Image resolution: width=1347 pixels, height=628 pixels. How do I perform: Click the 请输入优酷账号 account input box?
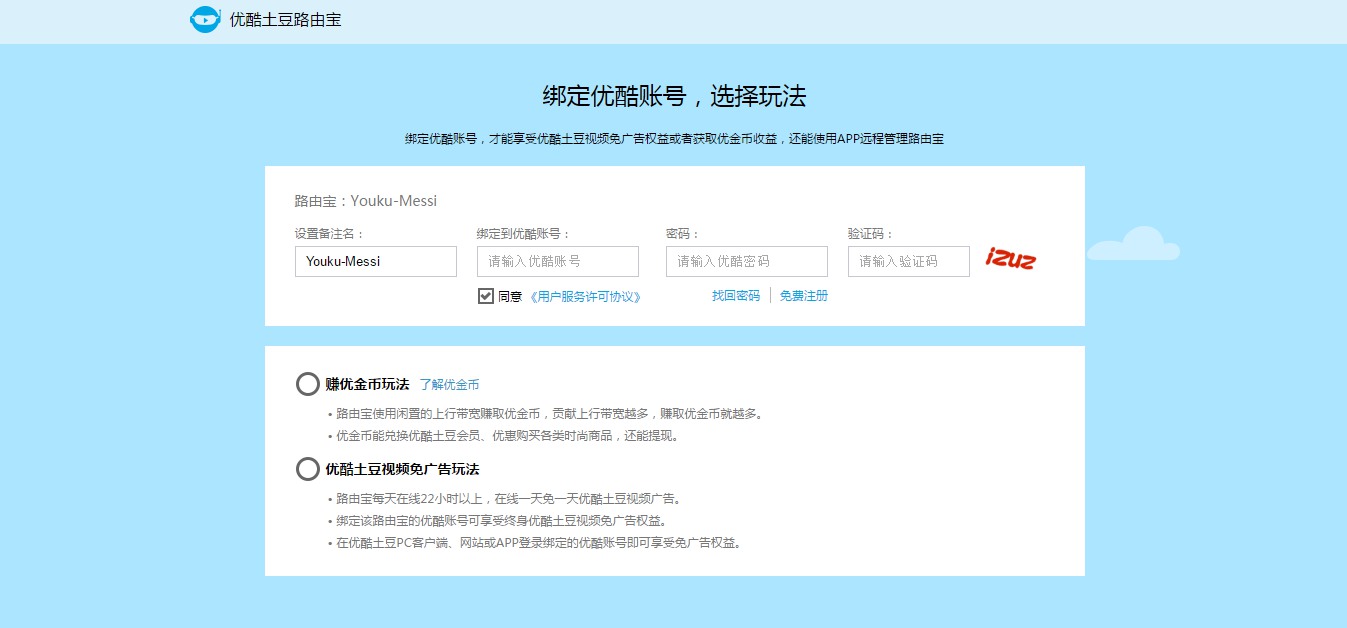557,261
